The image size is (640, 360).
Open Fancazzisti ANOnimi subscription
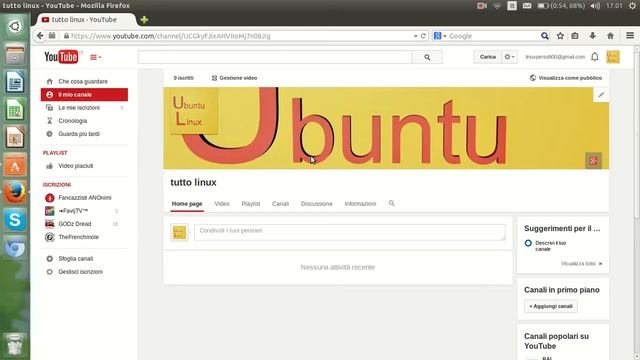pyautogui.click(x=84, y=198)
